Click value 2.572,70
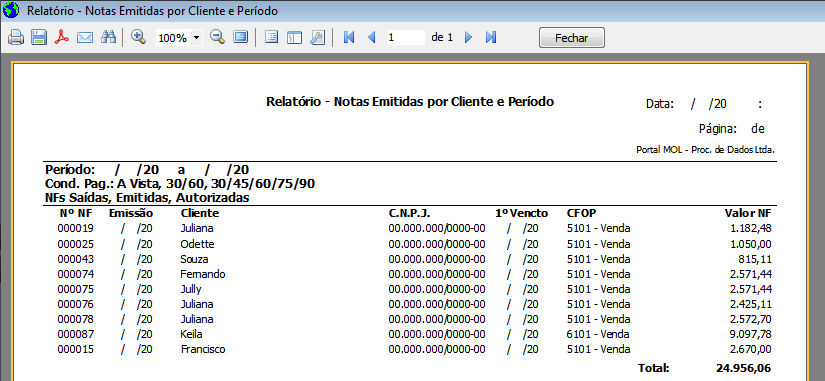 (751, 319)
